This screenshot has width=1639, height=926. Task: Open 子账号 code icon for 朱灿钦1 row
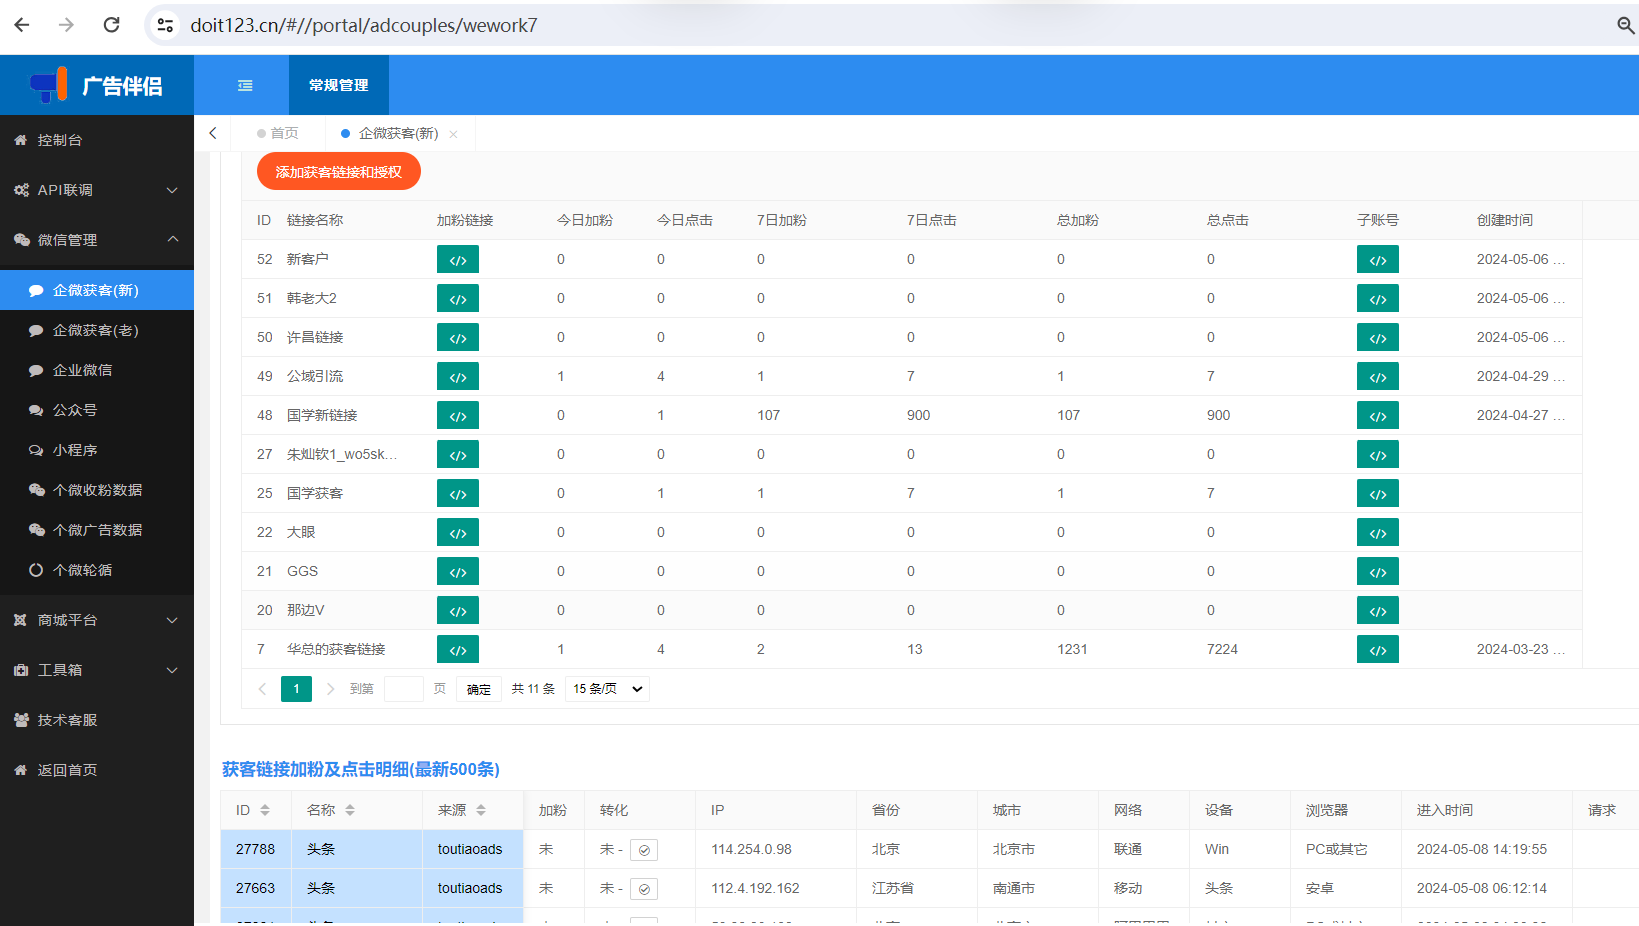[x=1378, y=454]
